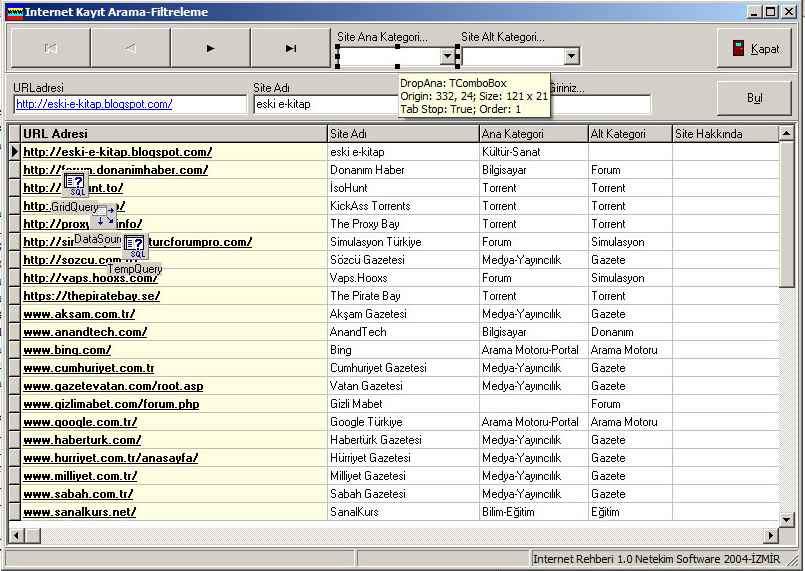Click the first record navigation button
The image size is (805, 571).
click(50, 48)
